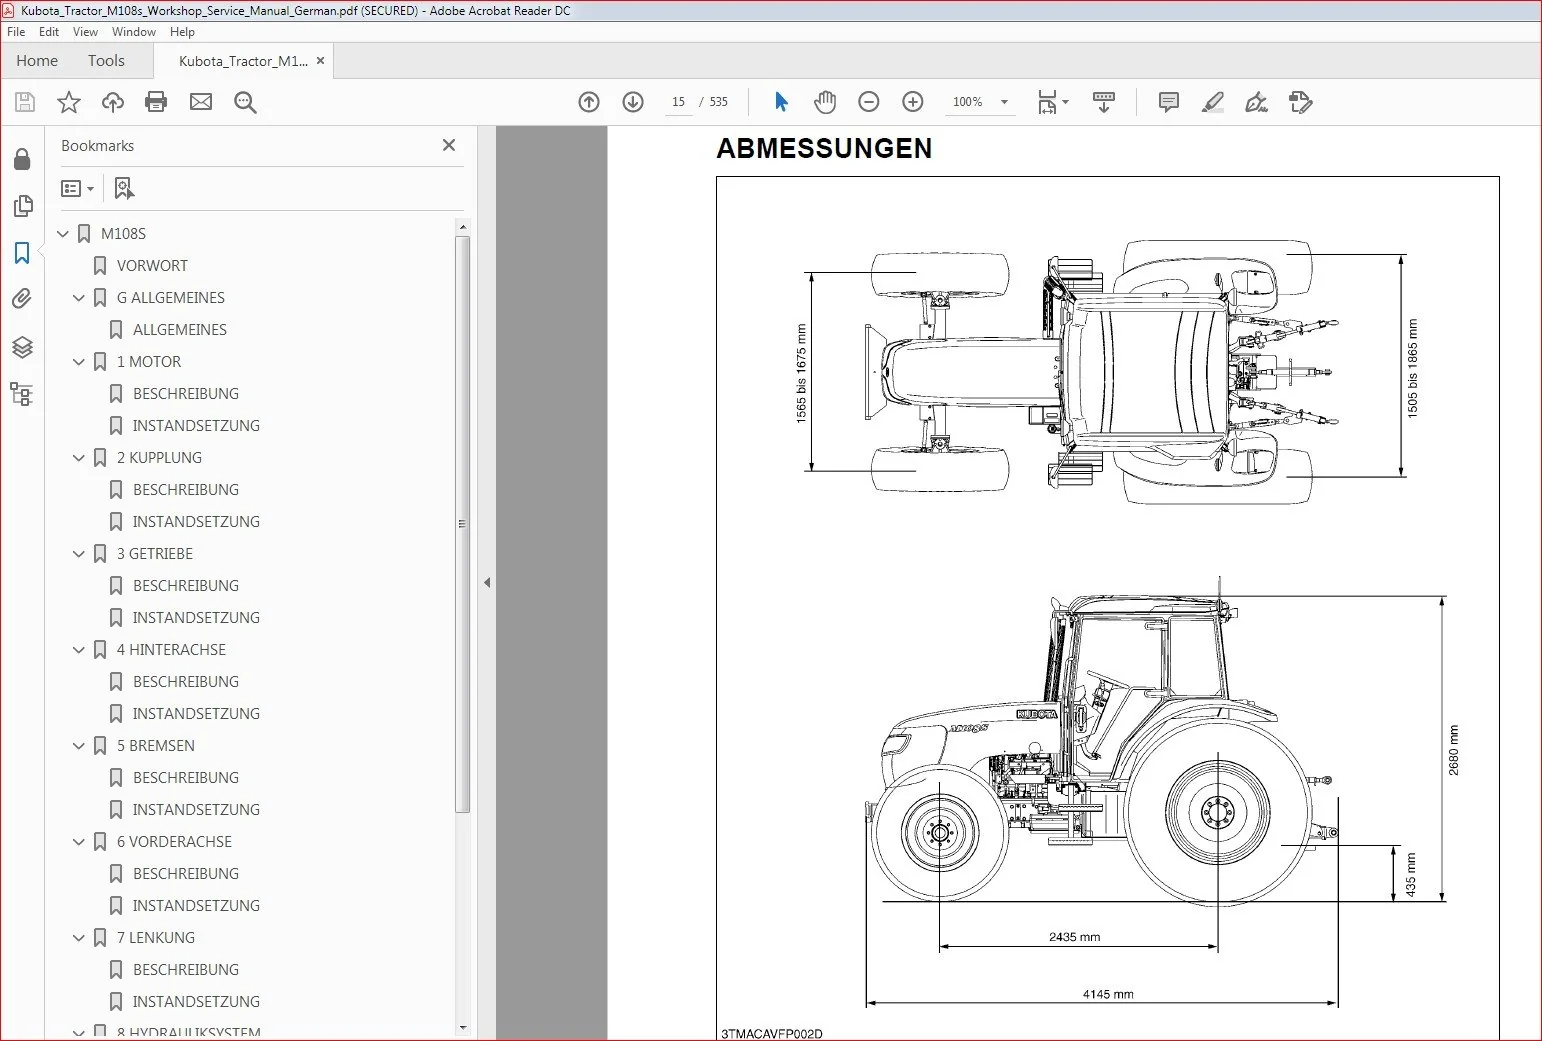The image size is (1542, 1041).
Task: Close the Kubota_Tractor_M1... document tab
Action: point(320,61)
